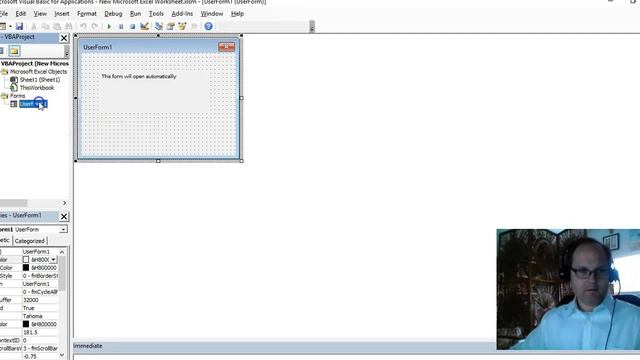Switch to the Categorized properties tab
Viewport: 640px width, 360px height.
point(29,241)
